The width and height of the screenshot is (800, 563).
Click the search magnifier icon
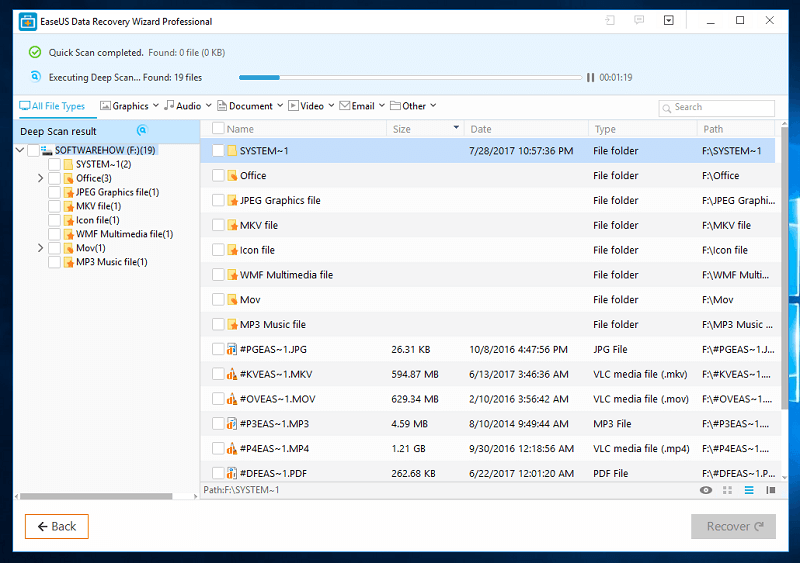(666, 108)
